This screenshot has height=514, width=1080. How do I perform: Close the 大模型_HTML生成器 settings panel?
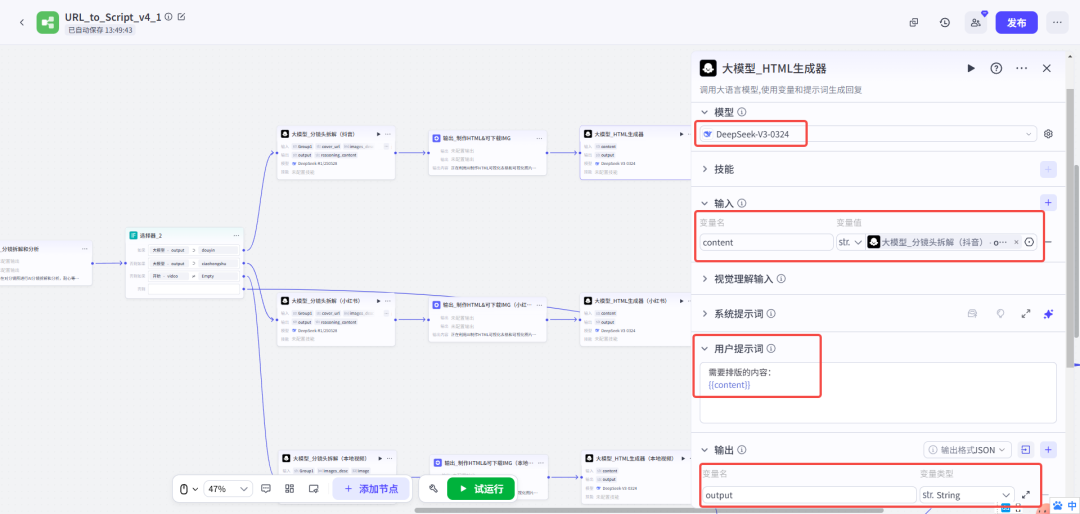click(1047, 68)
